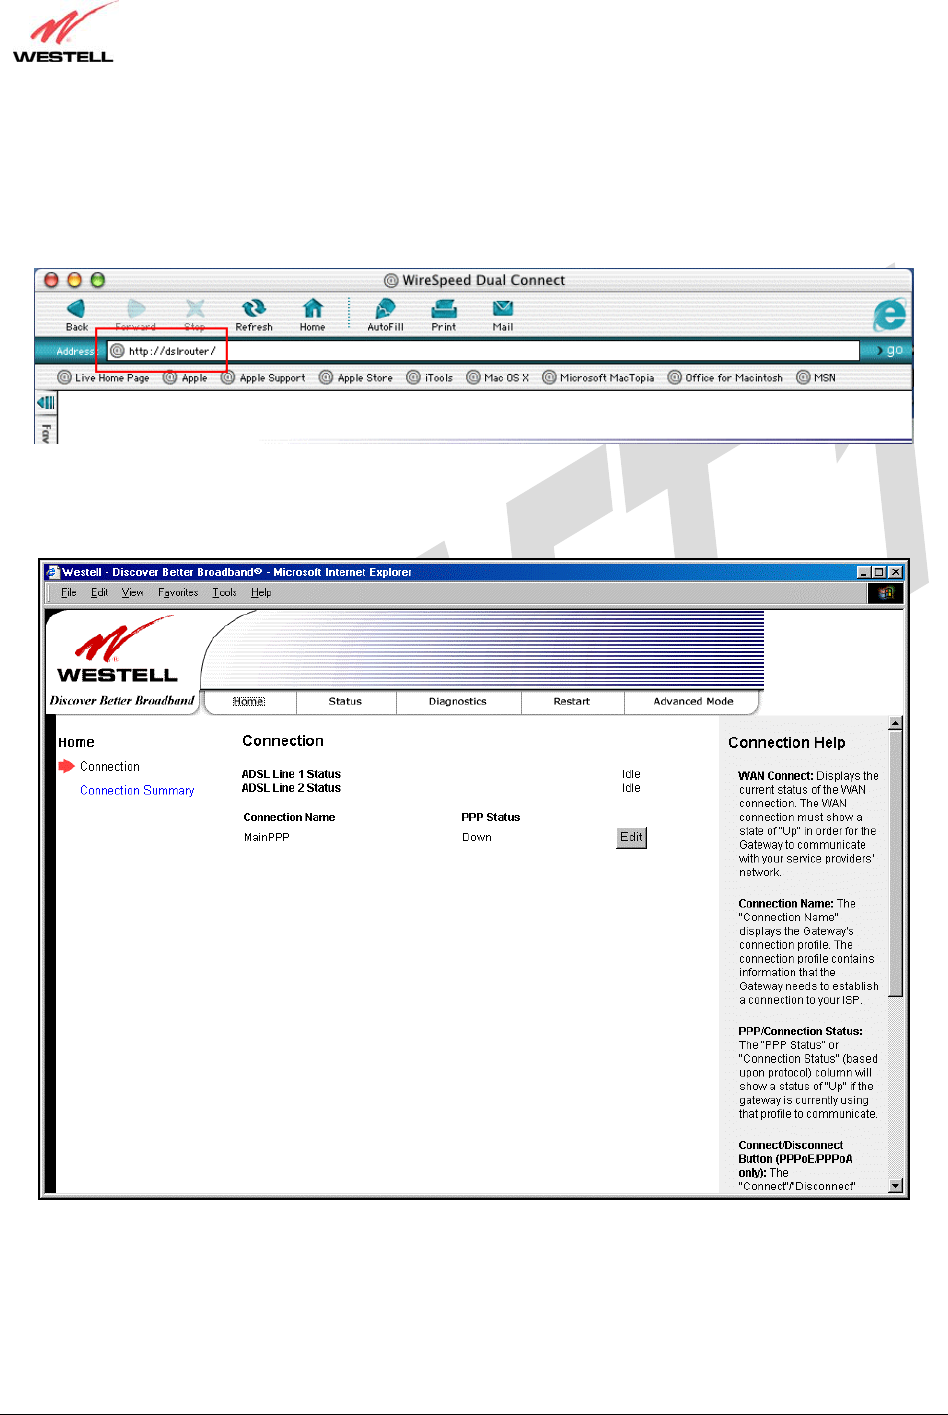Open the Office for Macintosh favorite
Screen dimensions: 948x1415
[725, 378]
